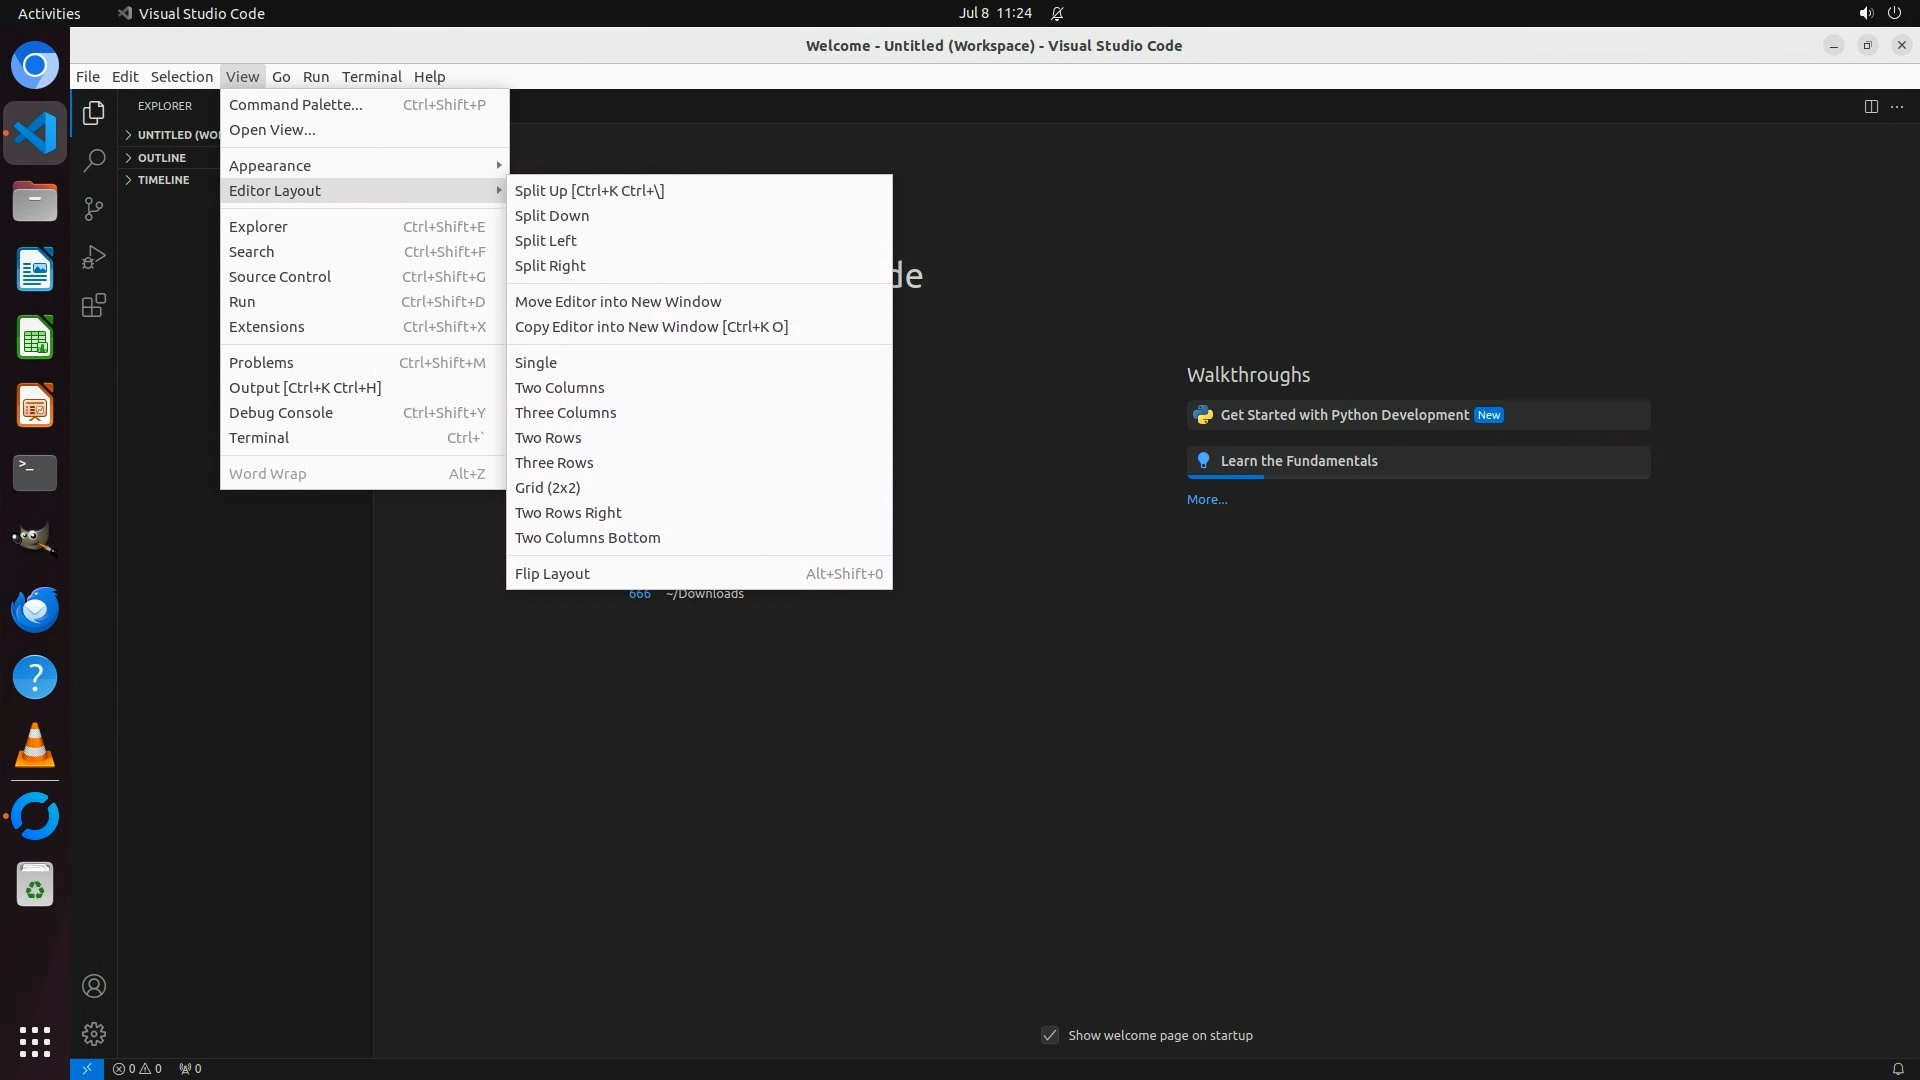Click the Accounts icon
This screenshot has width=1920, height=1080.
click(x=94, y=986)
